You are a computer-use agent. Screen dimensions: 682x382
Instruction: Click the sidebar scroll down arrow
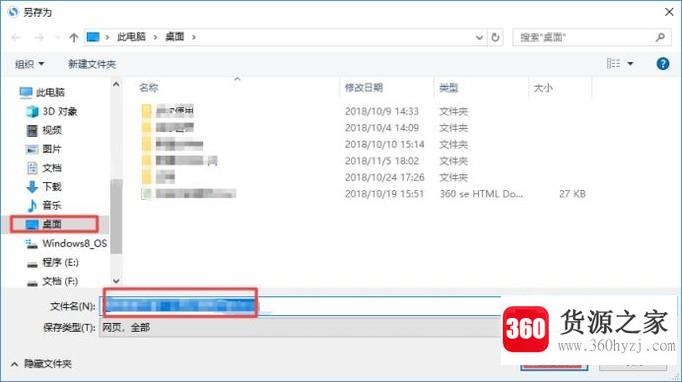116,281
